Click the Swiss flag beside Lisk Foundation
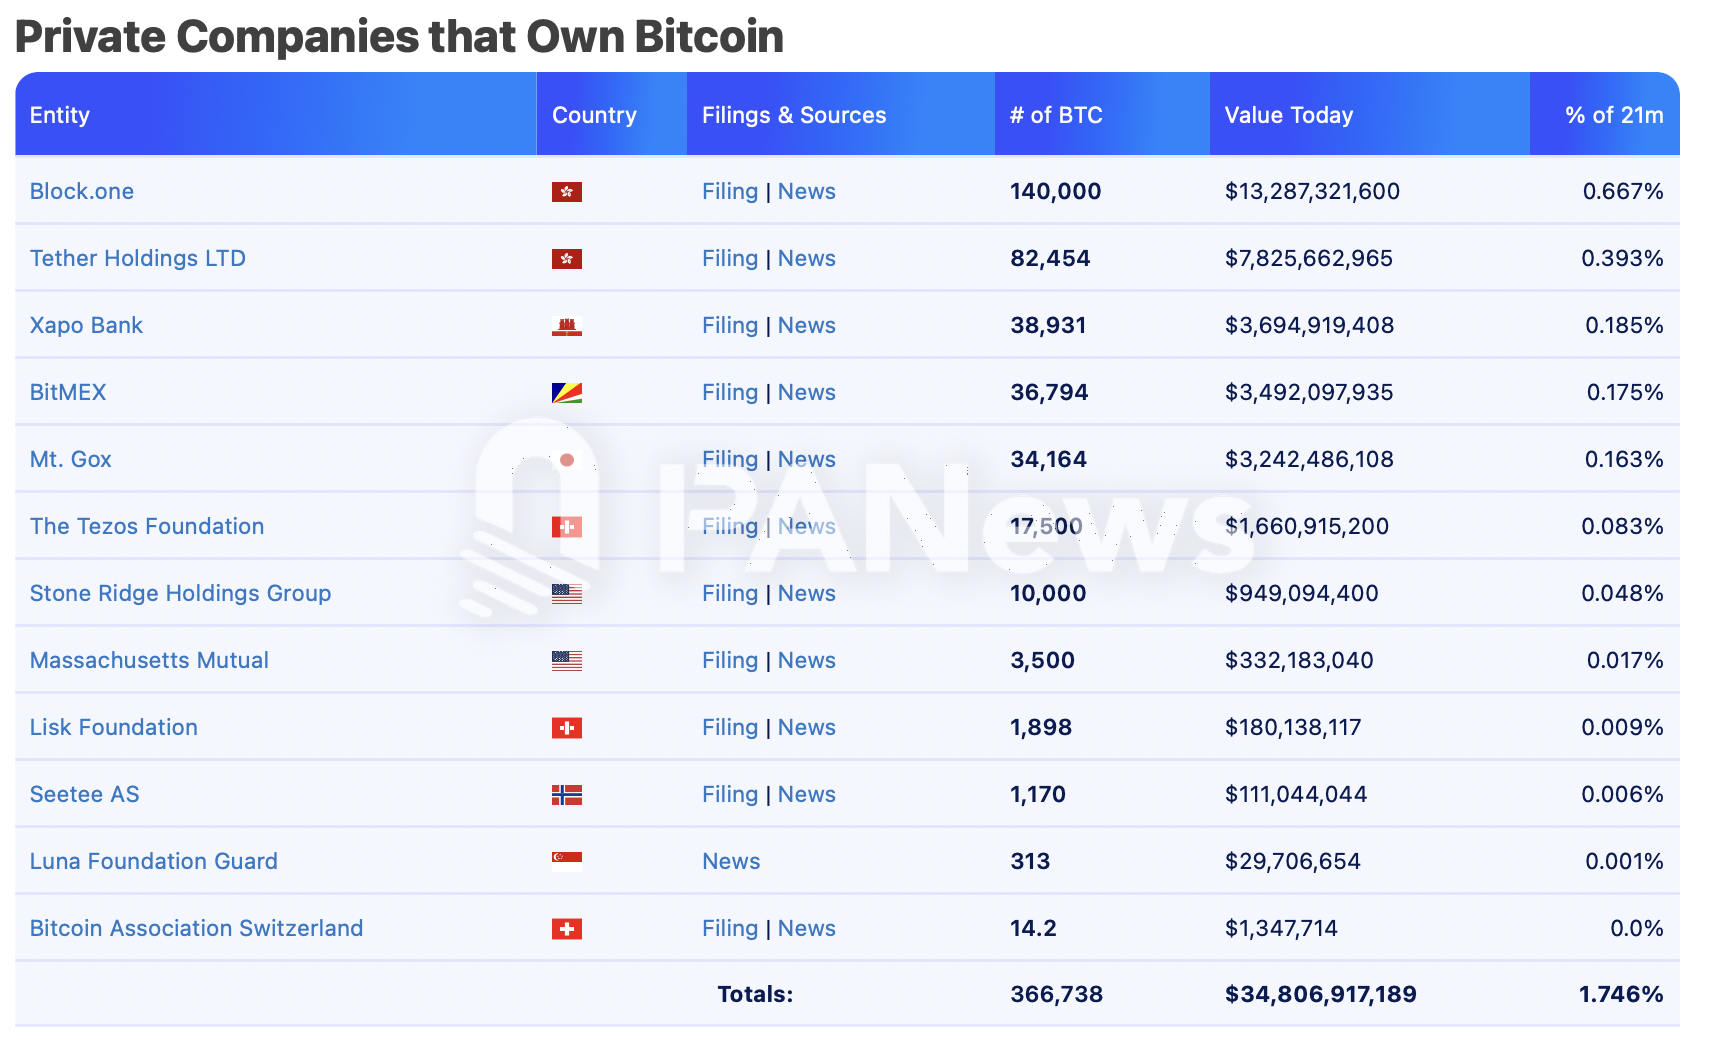 tap(566, 728)
